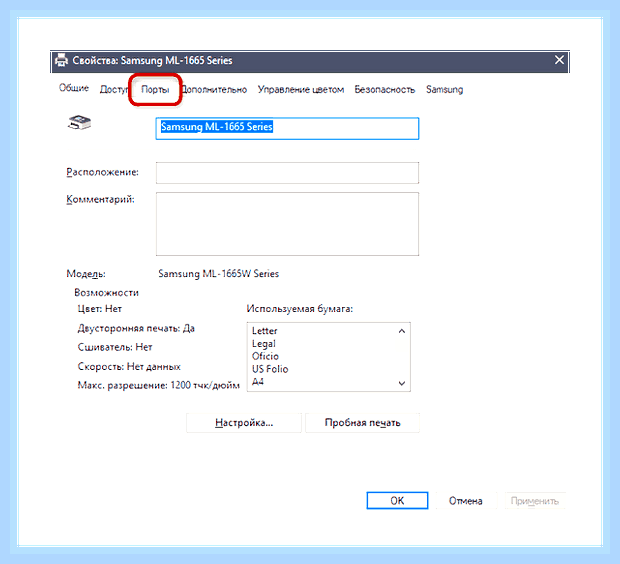Viewport: 620px width, 564px height.
Task: Go to the Безопасность tab
Action: [385, 90]
